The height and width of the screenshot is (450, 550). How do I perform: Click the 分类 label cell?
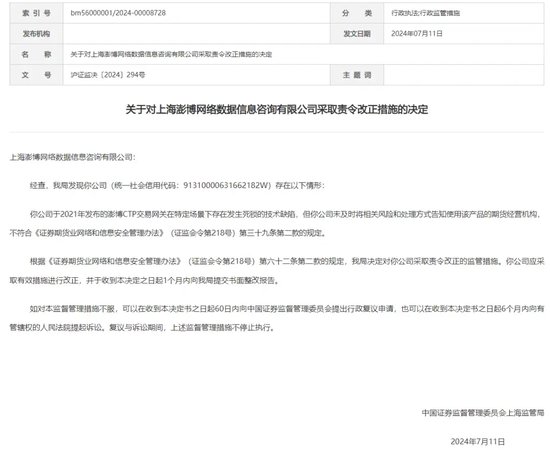(357, 13)
